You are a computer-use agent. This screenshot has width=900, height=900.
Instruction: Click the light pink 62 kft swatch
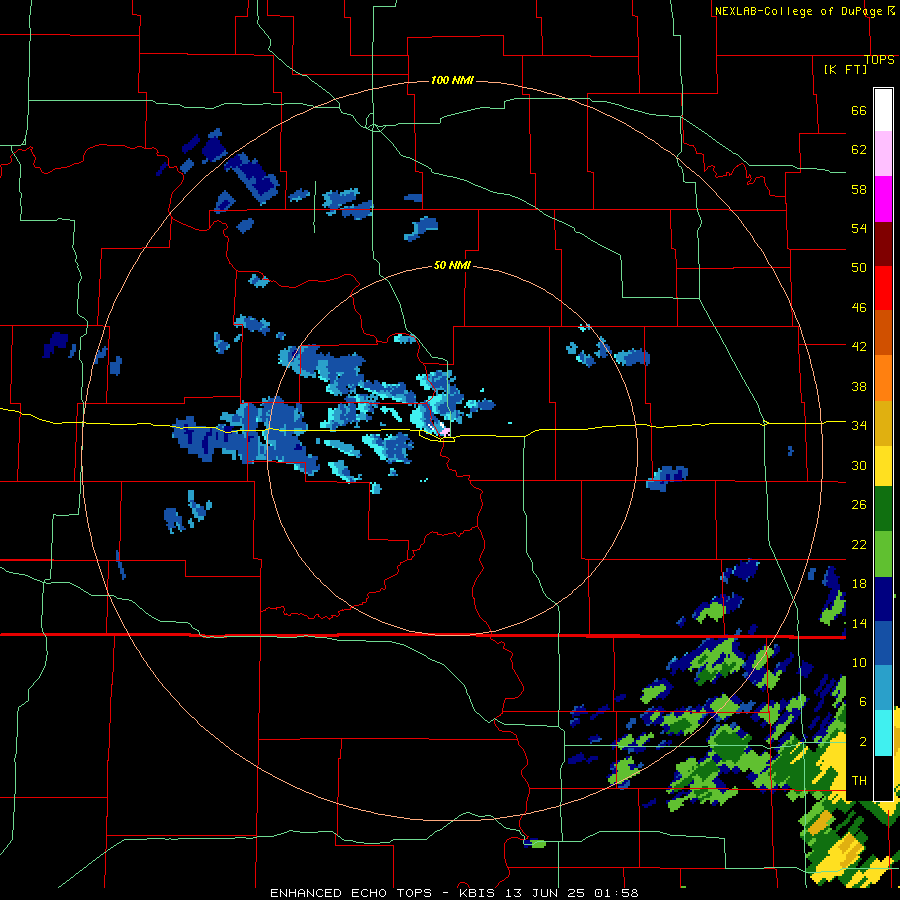[x=883, y=154]
